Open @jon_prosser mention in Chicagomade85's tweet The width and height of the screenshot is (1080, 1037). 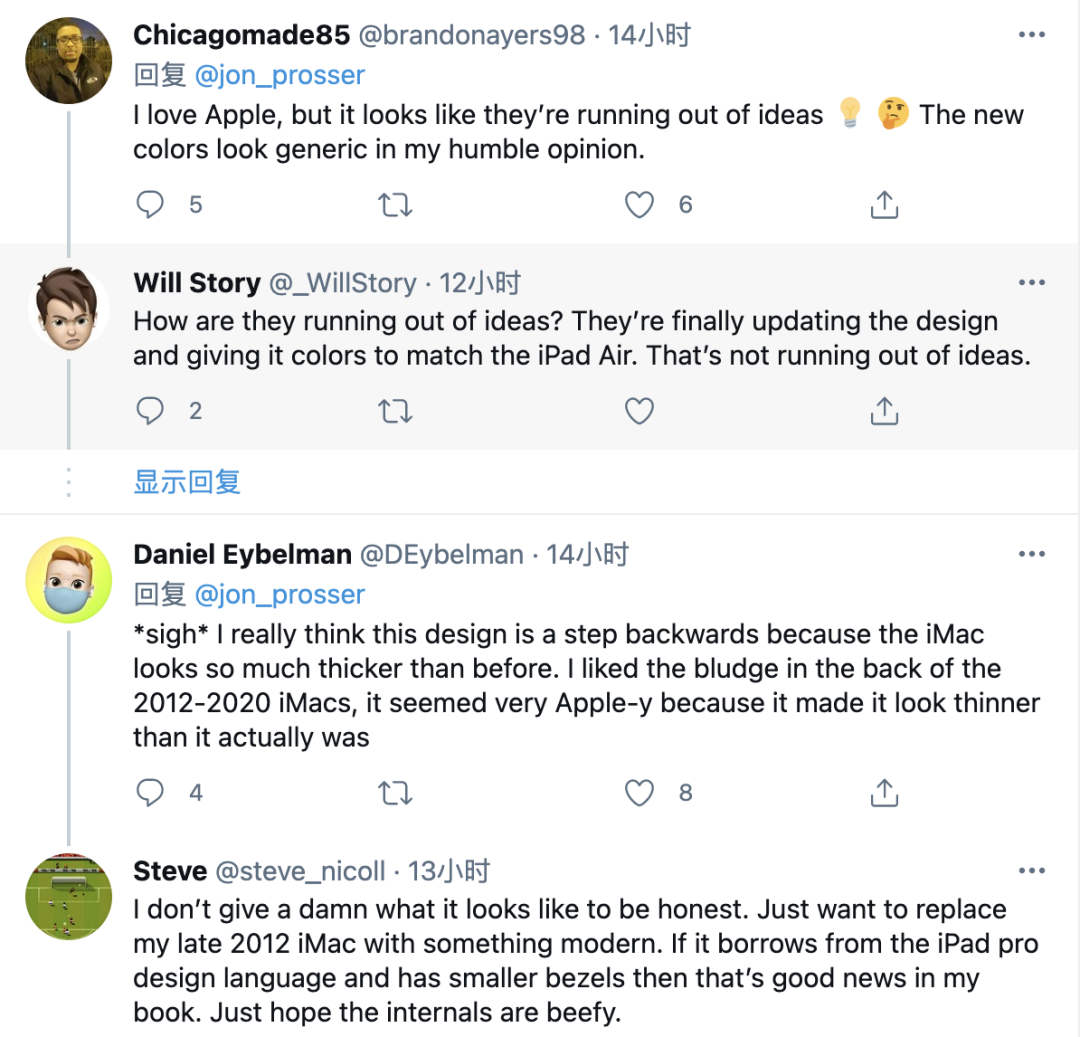[279, 75]
